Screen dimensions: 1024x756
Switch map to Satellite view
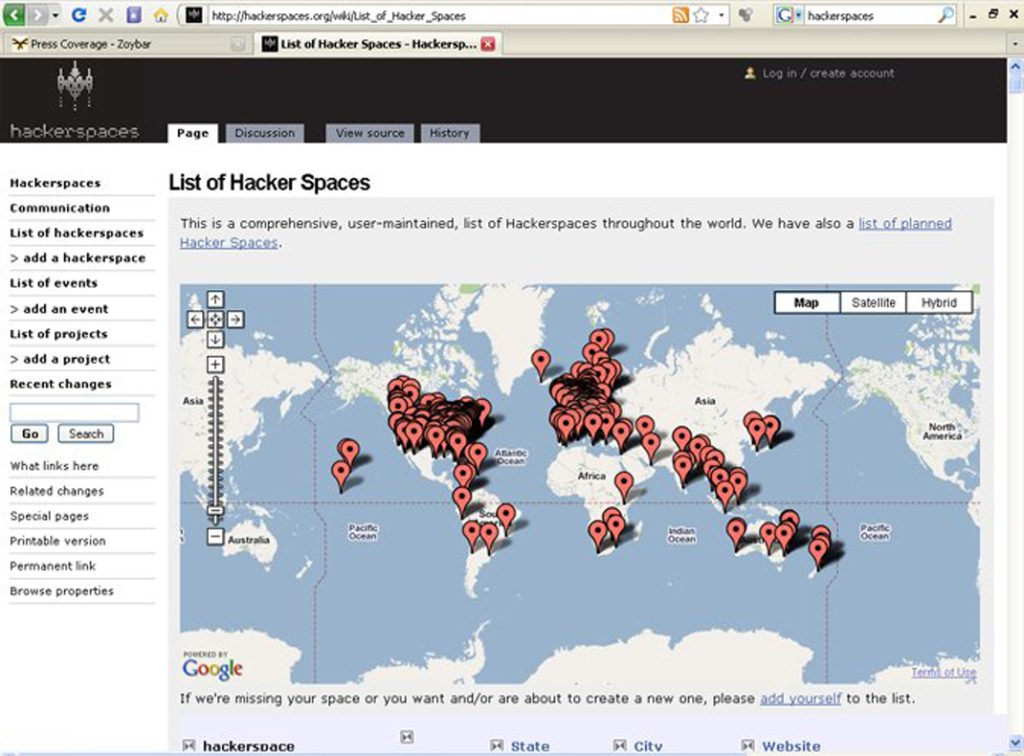click(x=873, y=303)
